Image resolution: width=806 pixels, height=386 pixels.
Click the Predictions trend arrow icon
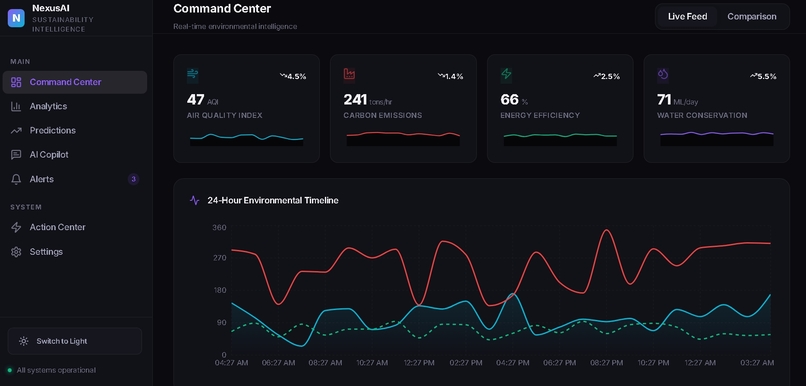tap(16, 131)
